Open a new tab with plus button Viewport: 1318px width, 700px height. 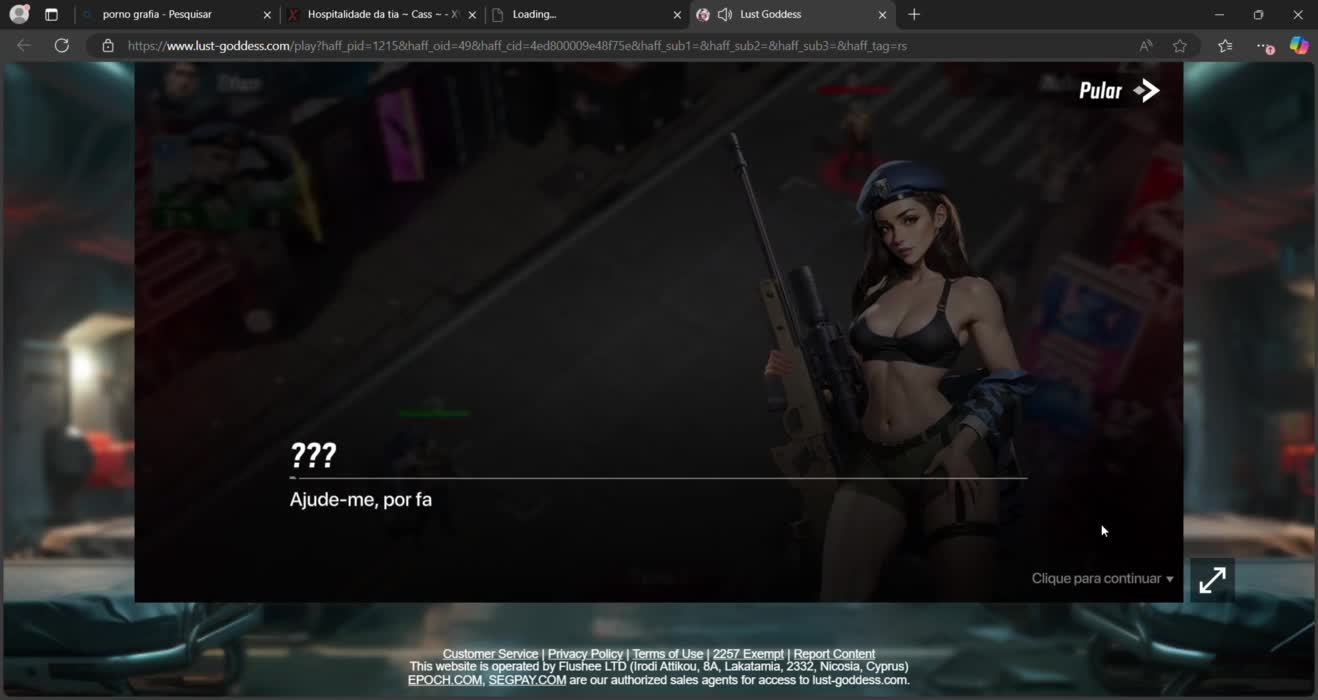point(914,15)
